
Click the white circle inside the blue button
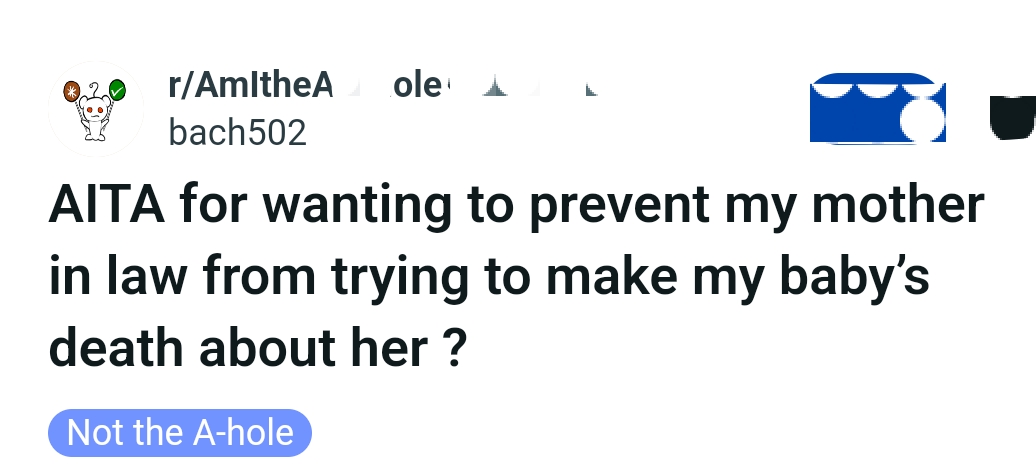919,119
